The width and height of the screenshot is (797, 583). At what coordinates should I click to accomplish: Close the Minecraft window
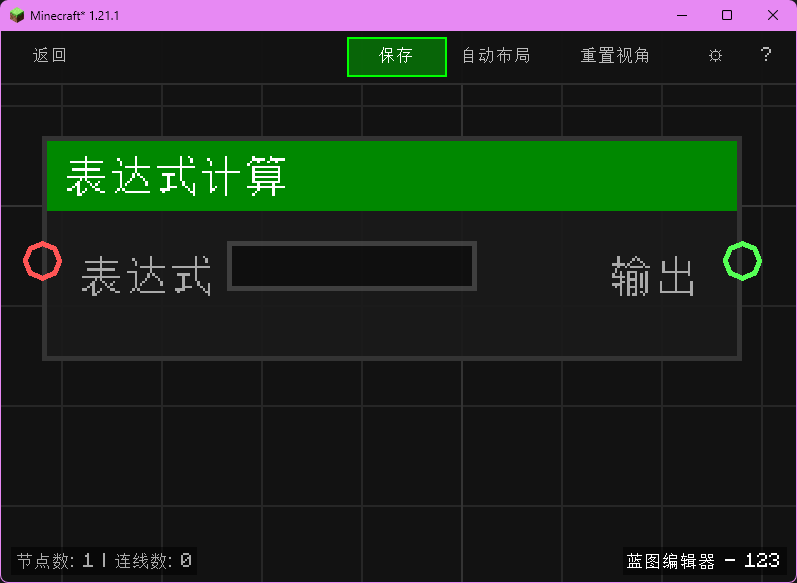pyautogui.click(x=773, y=15)
